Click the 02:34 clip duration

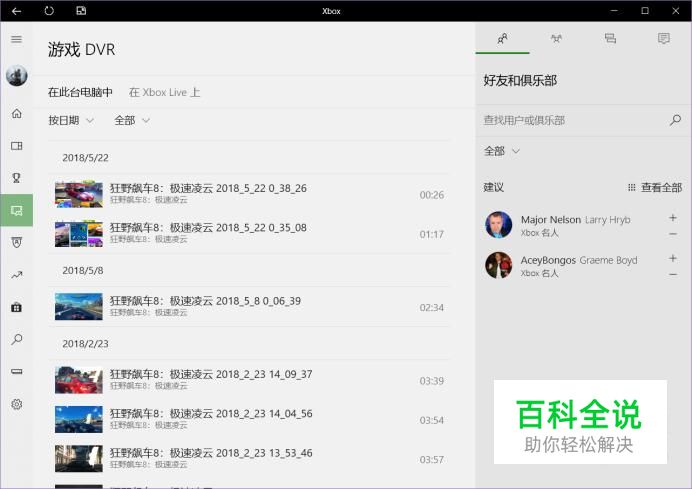point(432,308)
